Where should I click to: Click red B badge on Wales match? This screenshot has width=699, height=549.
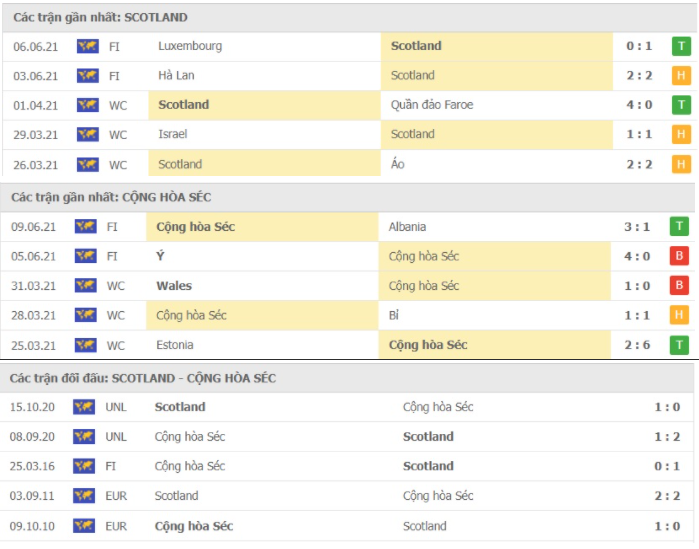(679, 285)
